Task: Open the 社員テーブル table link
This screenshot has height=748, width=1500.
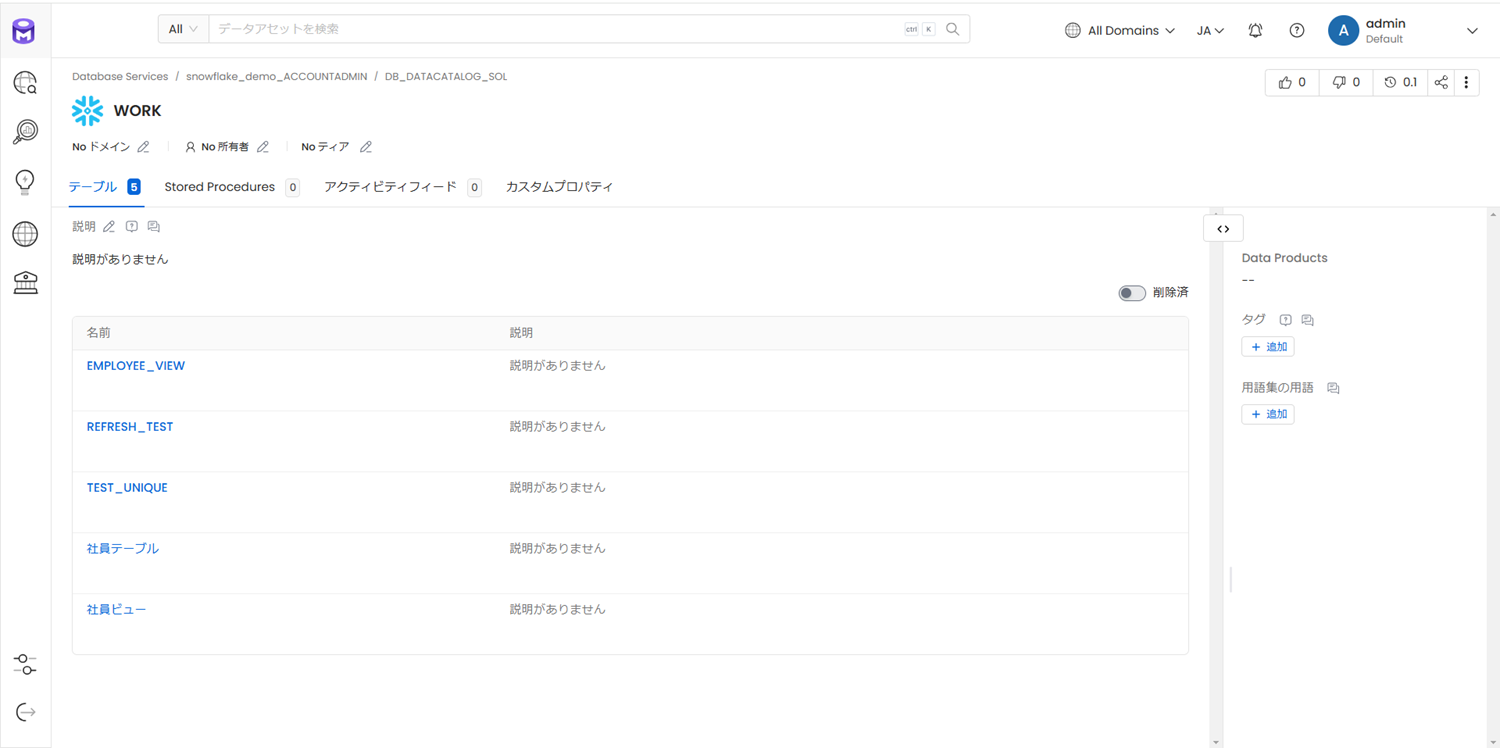Action: pyautogui.click(x=123, y=549)
